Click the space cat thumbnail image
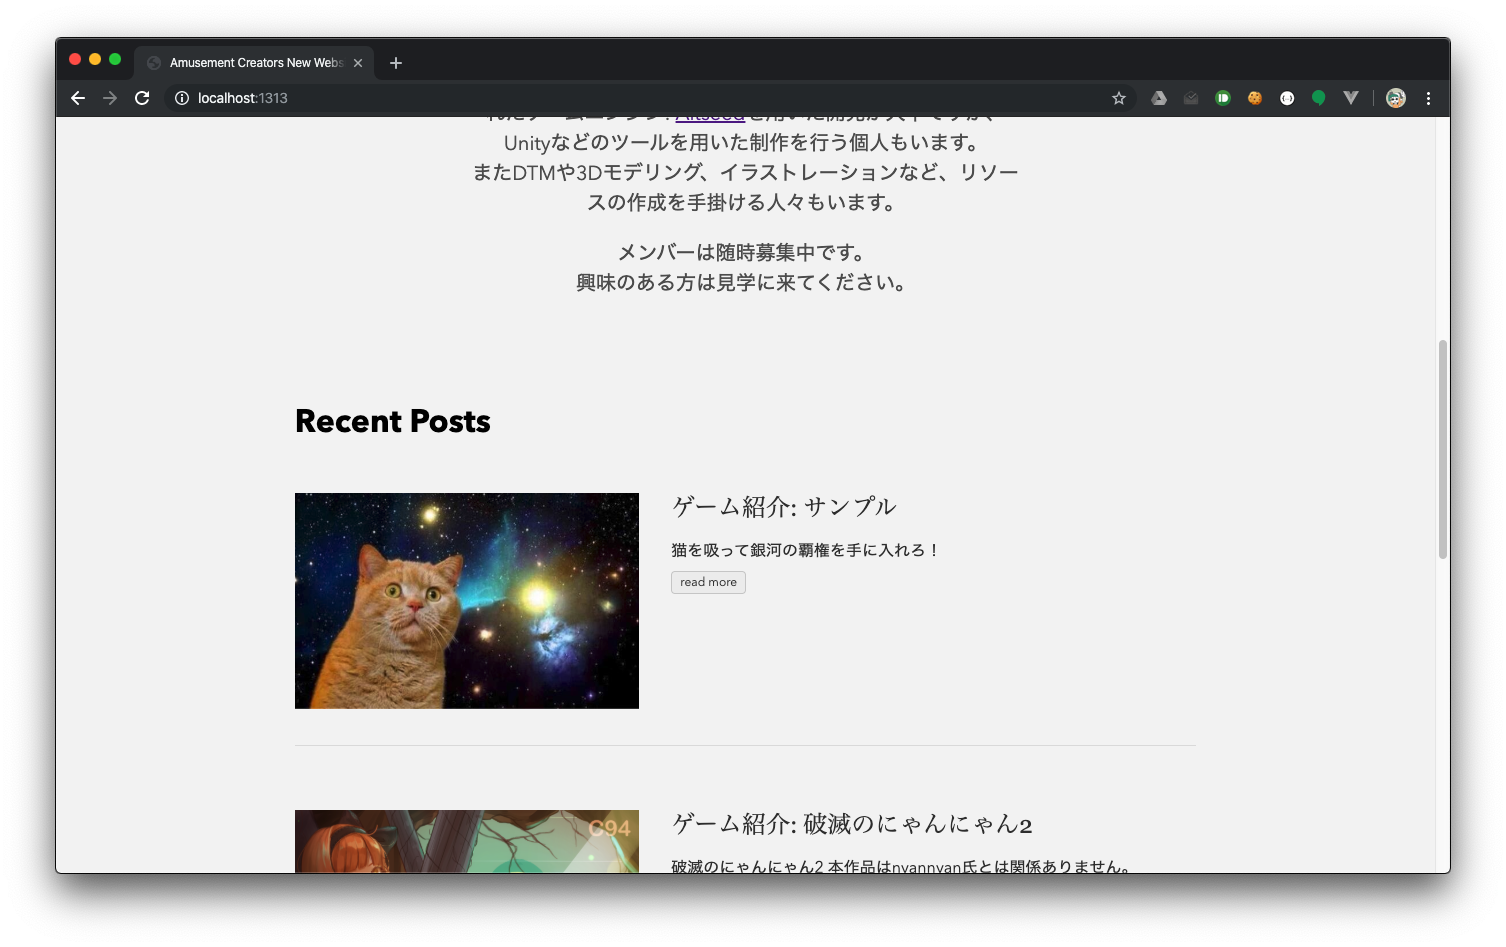This screenshot has height=947, width=1506. (x=467, y=601)
